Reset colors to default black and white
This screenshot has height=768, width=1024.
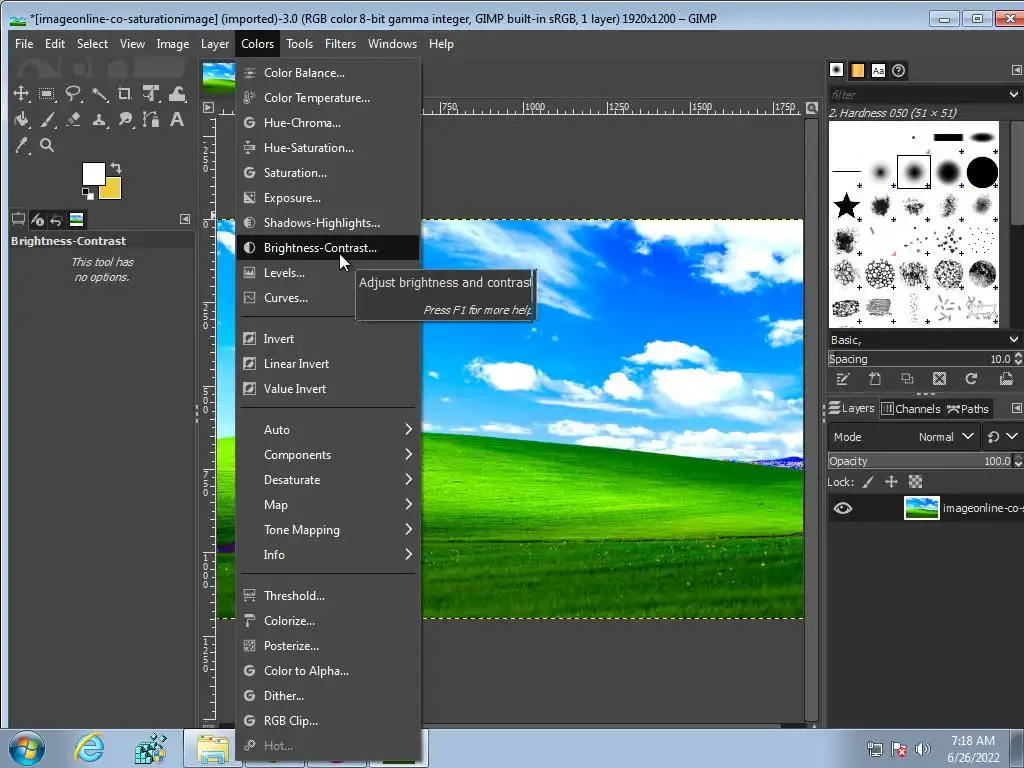point(87,193)
